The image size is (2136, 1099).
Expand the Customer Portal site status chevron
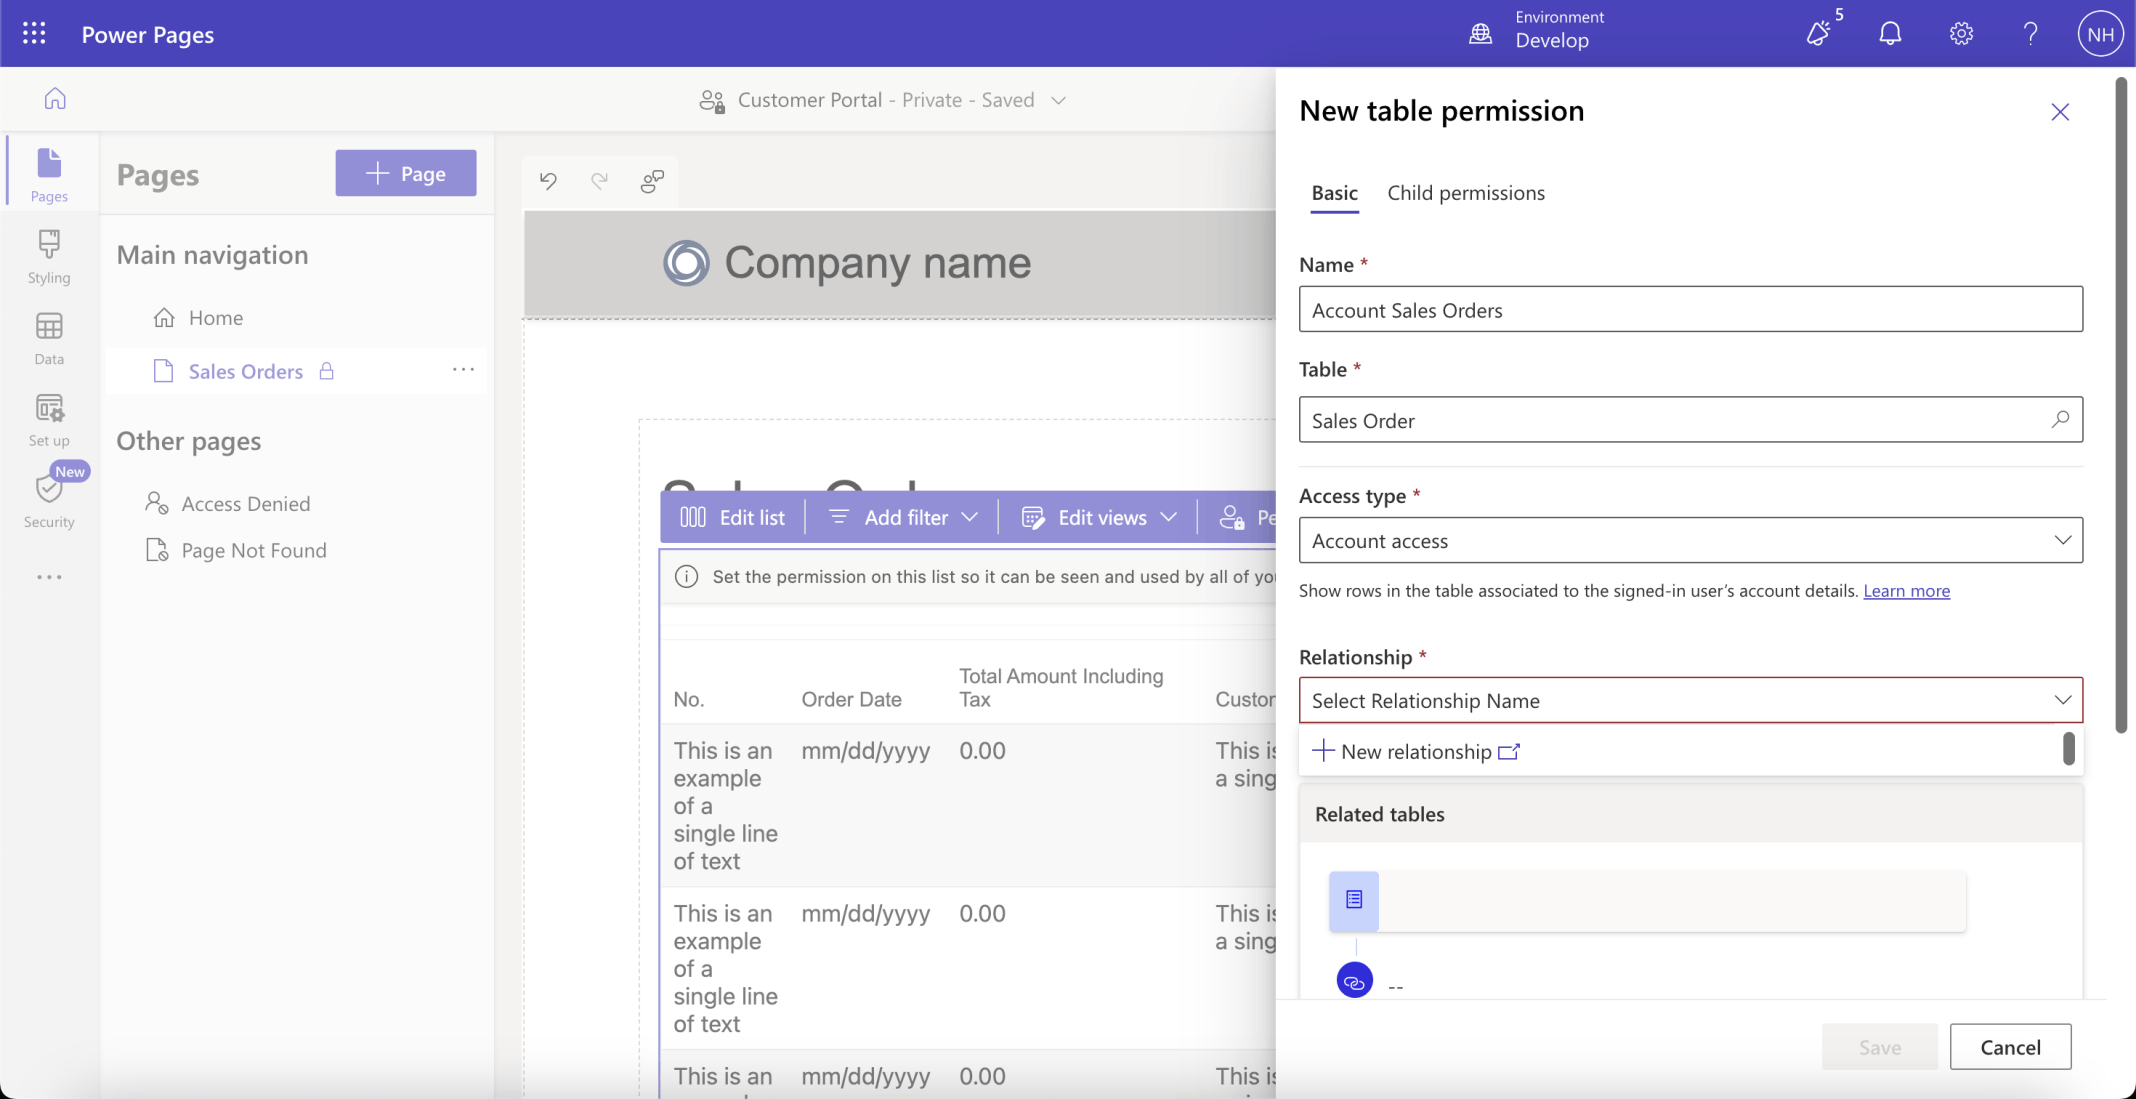(1059, 100)
